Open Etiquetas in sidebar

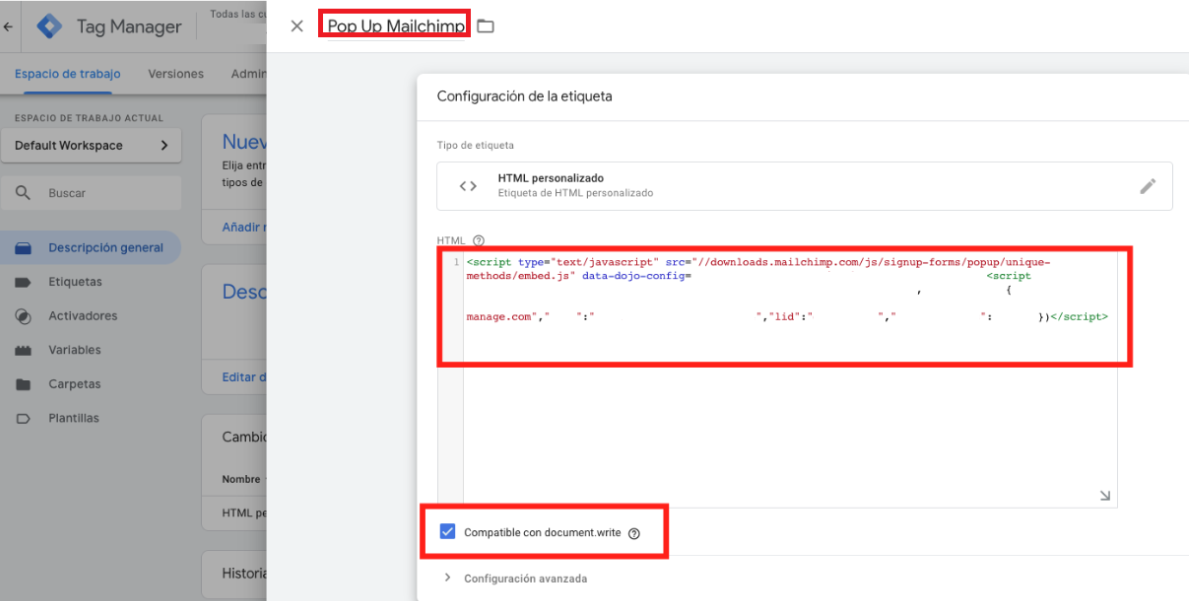pos(75,282)
